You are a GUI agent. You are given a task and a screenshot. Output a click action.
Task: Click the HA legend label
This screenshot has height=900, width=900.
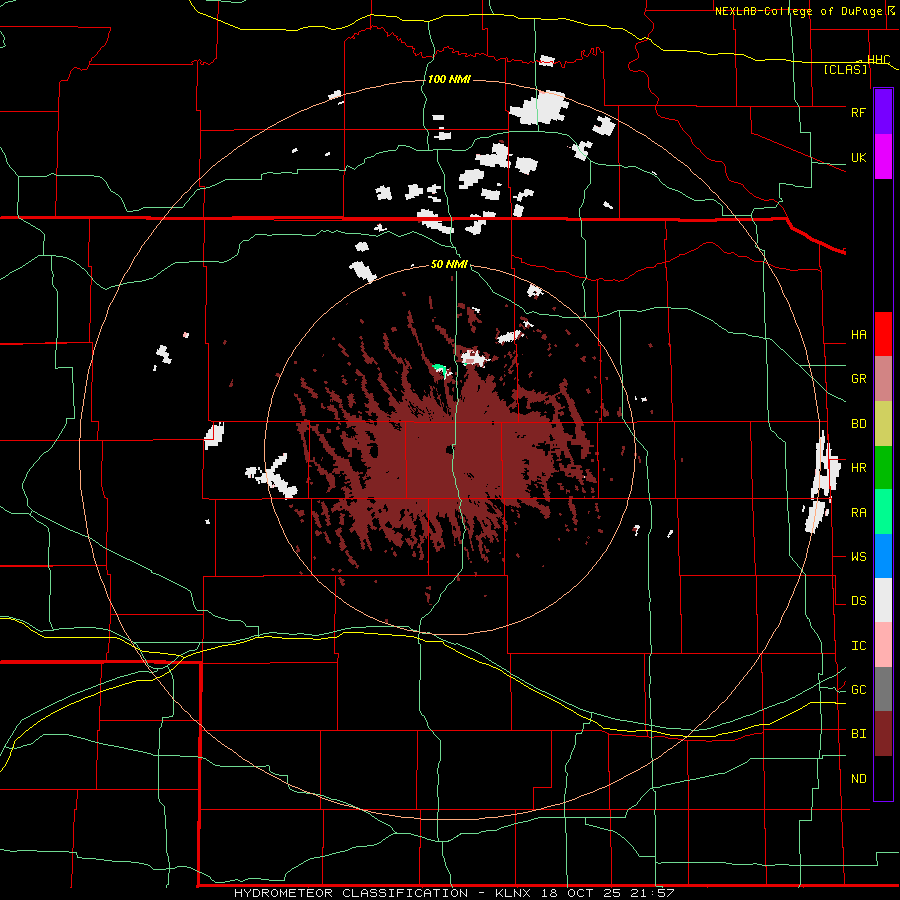point(858,335)
